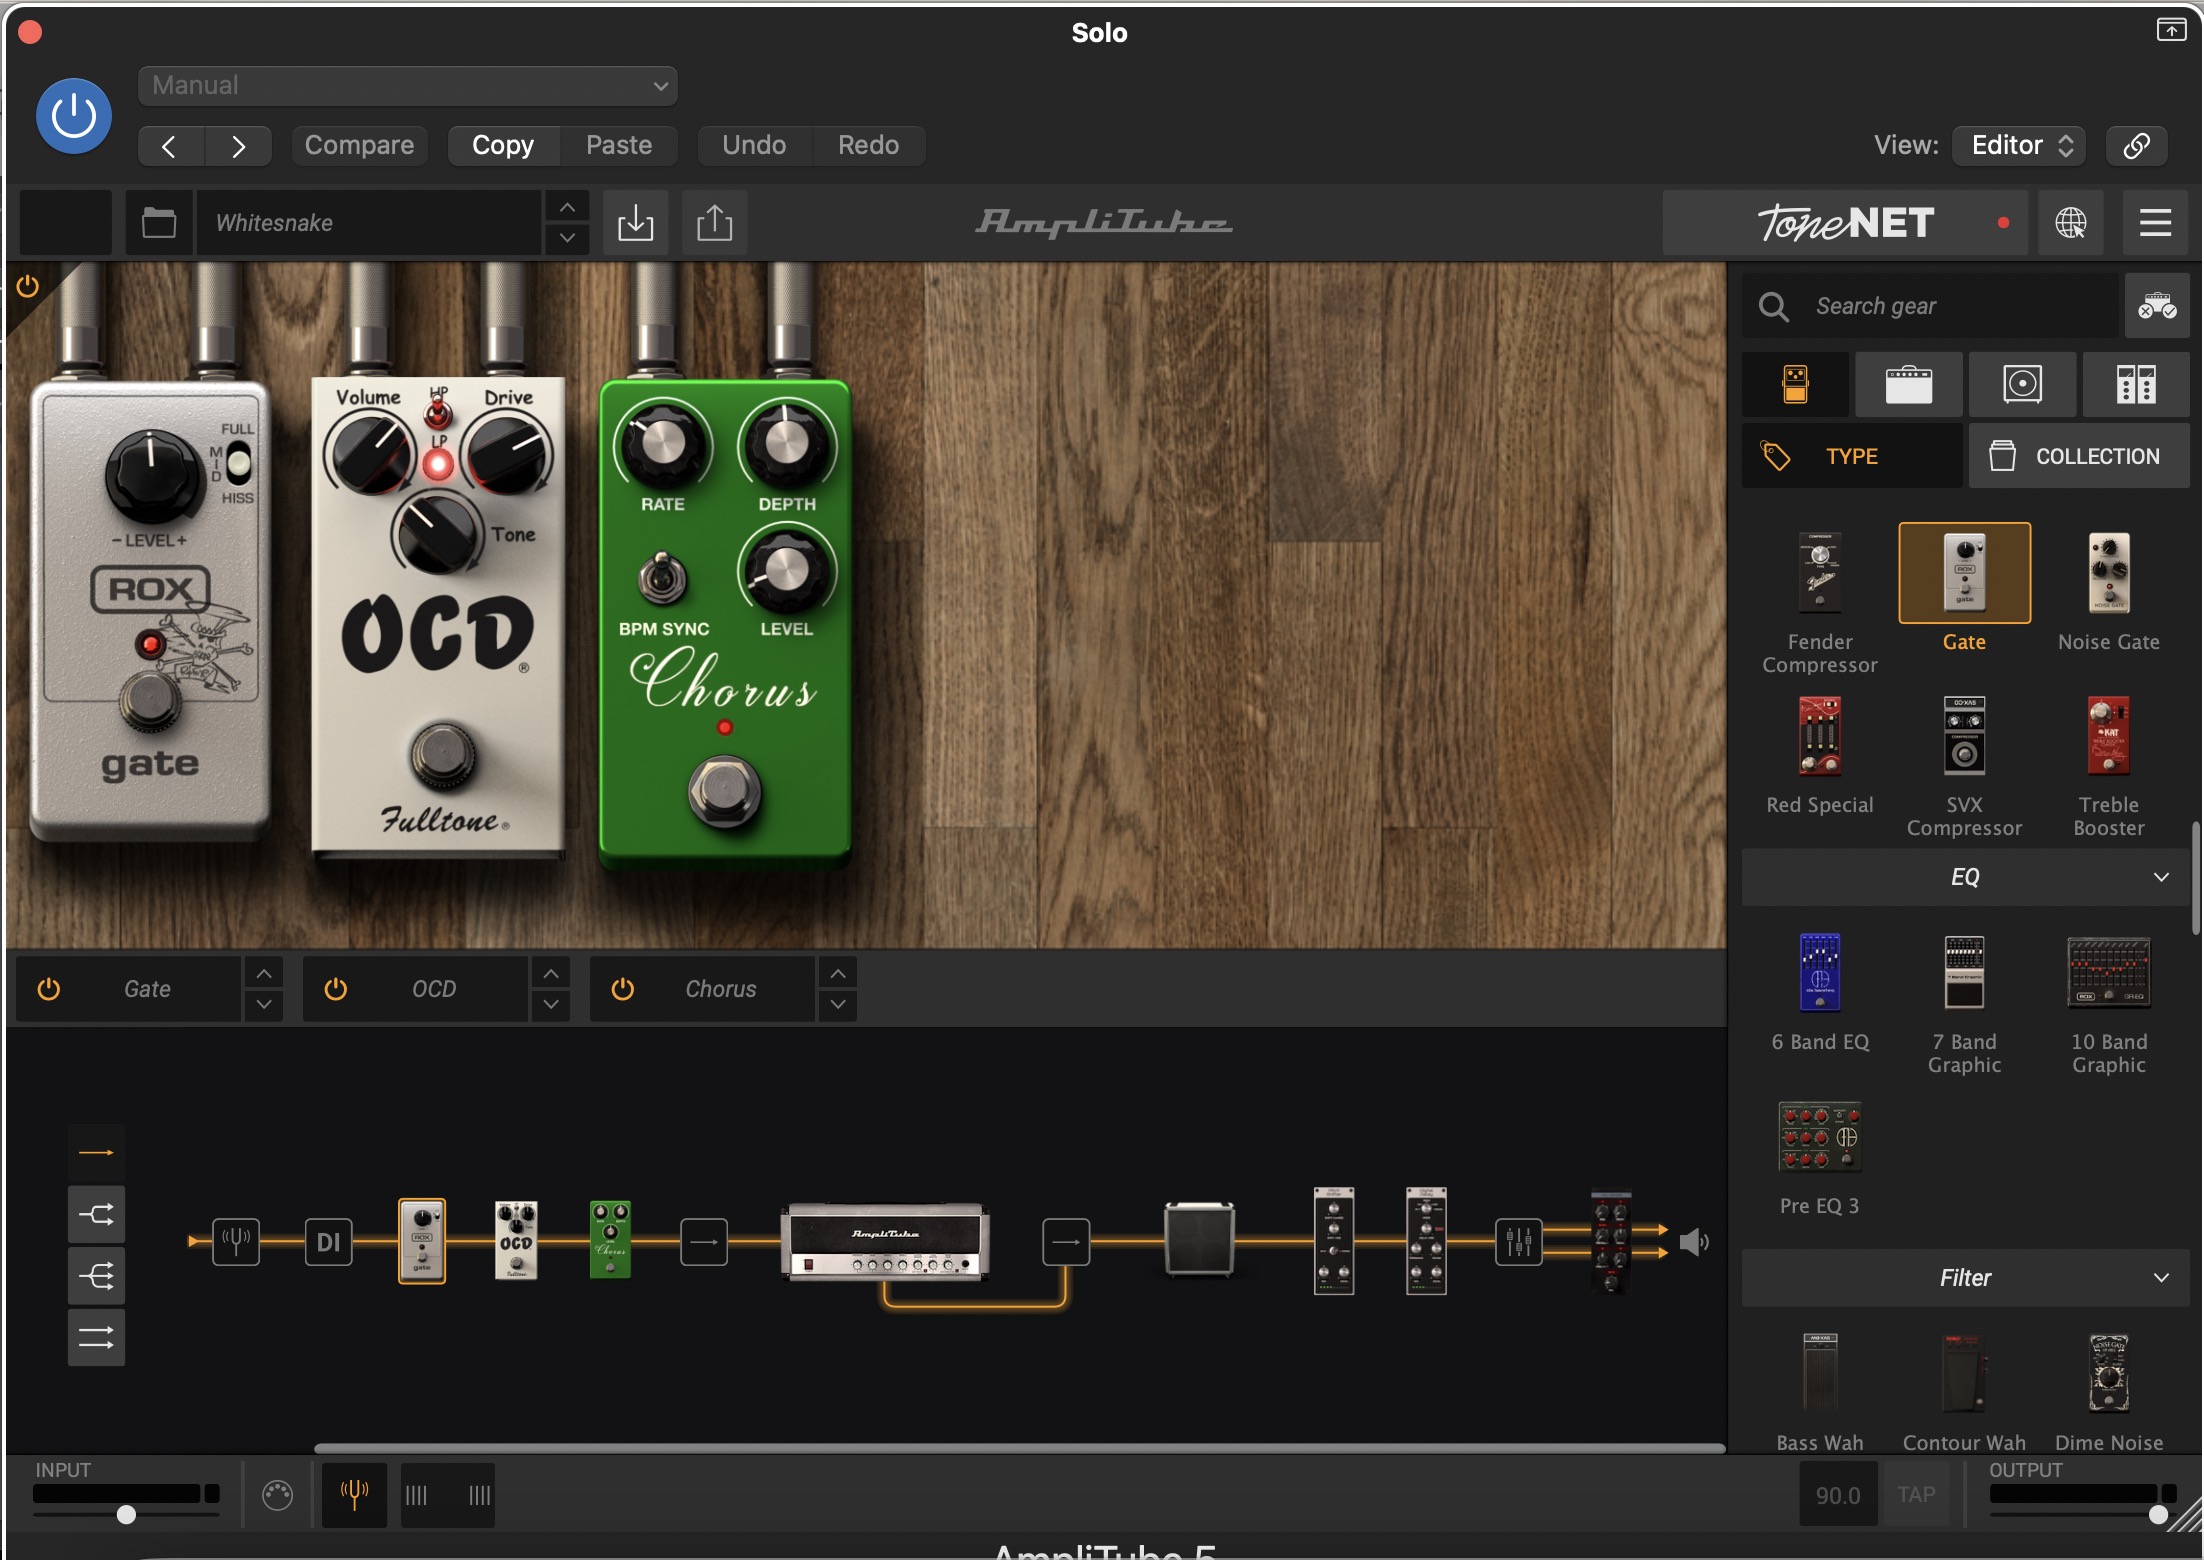This screenshot has width=2204, height=1560.
Task: Open the Manual preset dropdown
Action: 408,86
